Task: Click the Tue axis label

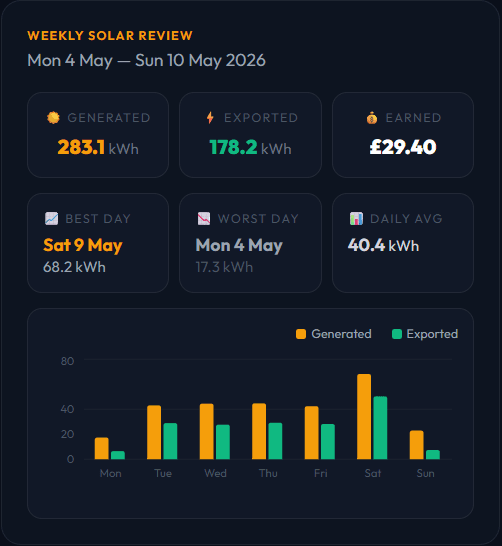Action: 163,473
